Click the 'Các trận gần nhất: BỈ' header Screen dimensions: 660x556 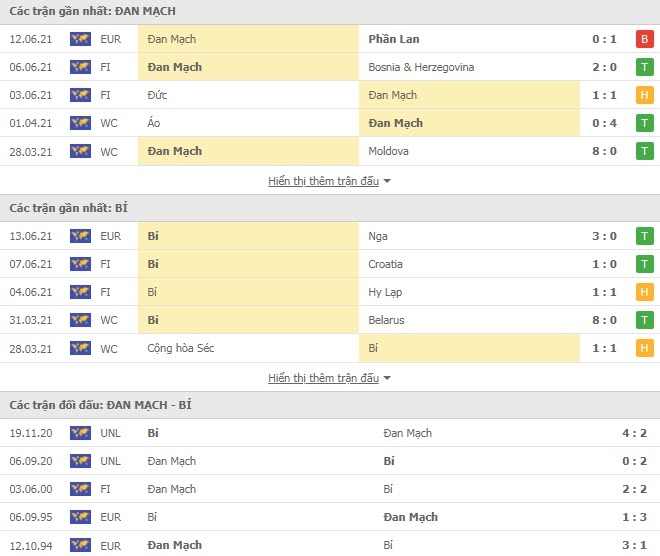pos(68,208)
